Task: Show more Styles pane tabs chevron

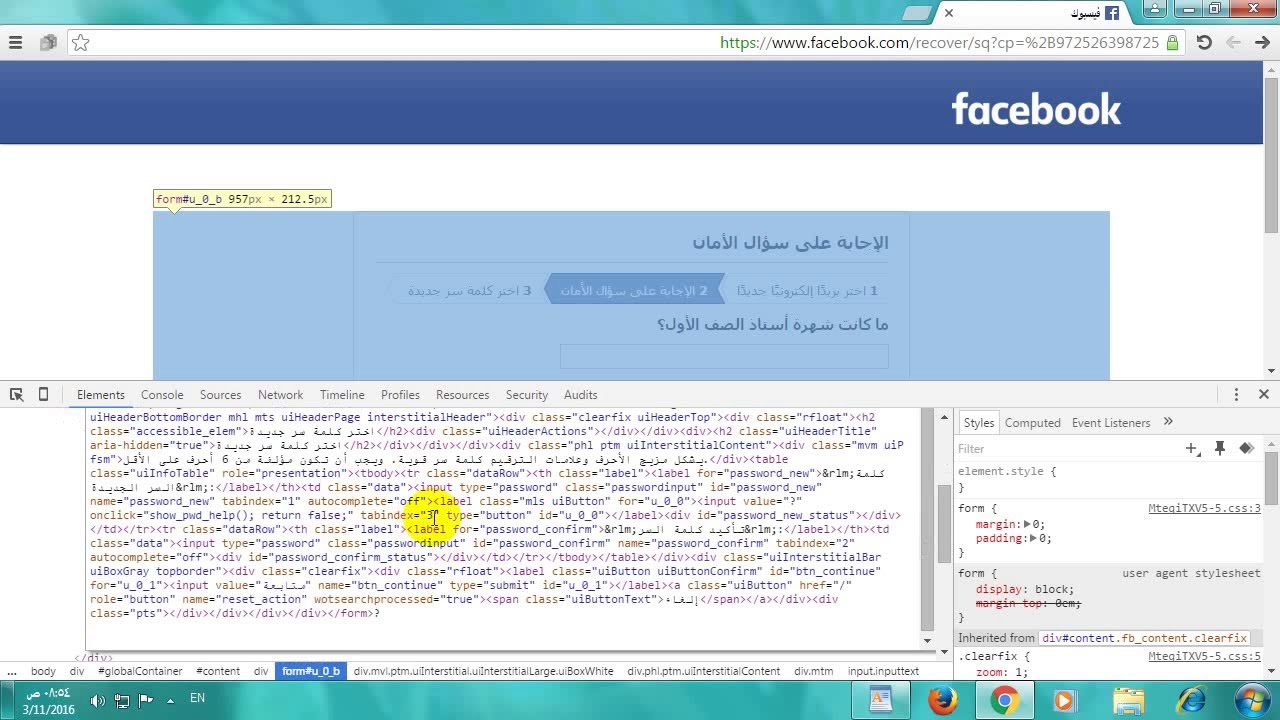Action: 1167,422
